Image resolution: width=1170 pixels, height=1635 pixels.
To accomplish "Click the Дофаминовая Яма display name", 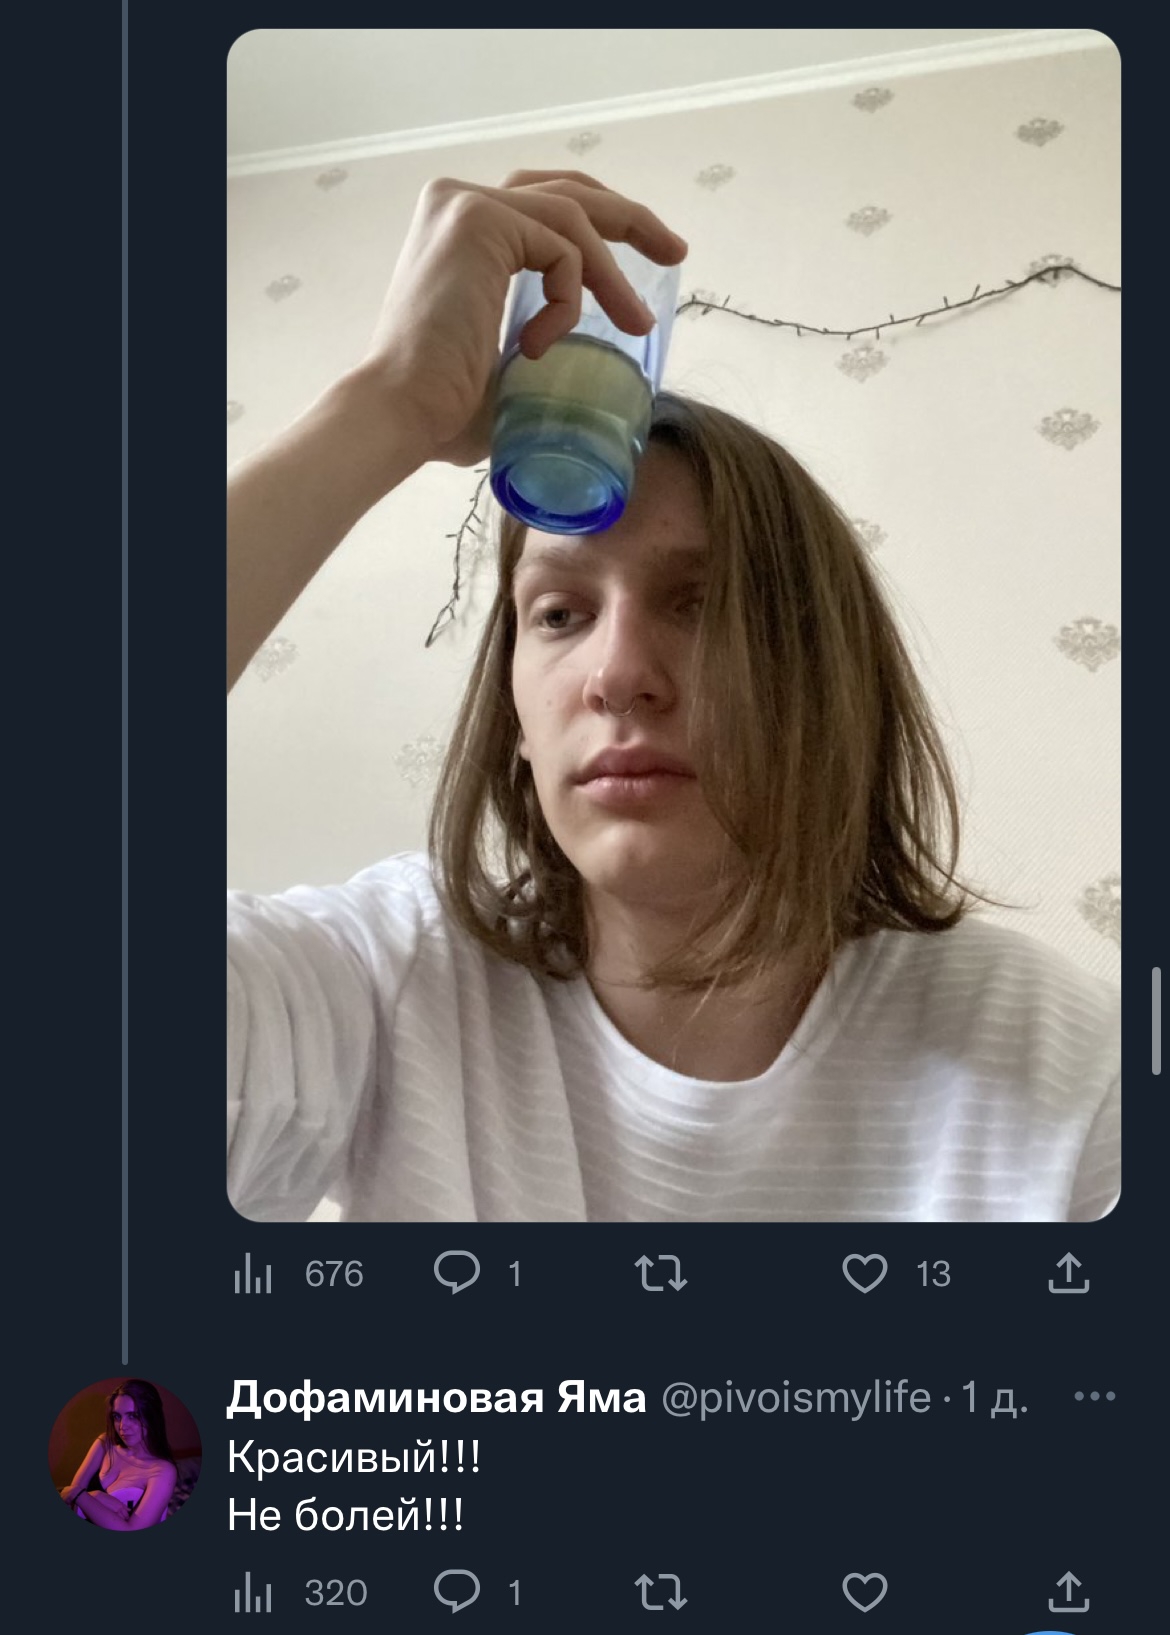I will tap(436, 1397).
